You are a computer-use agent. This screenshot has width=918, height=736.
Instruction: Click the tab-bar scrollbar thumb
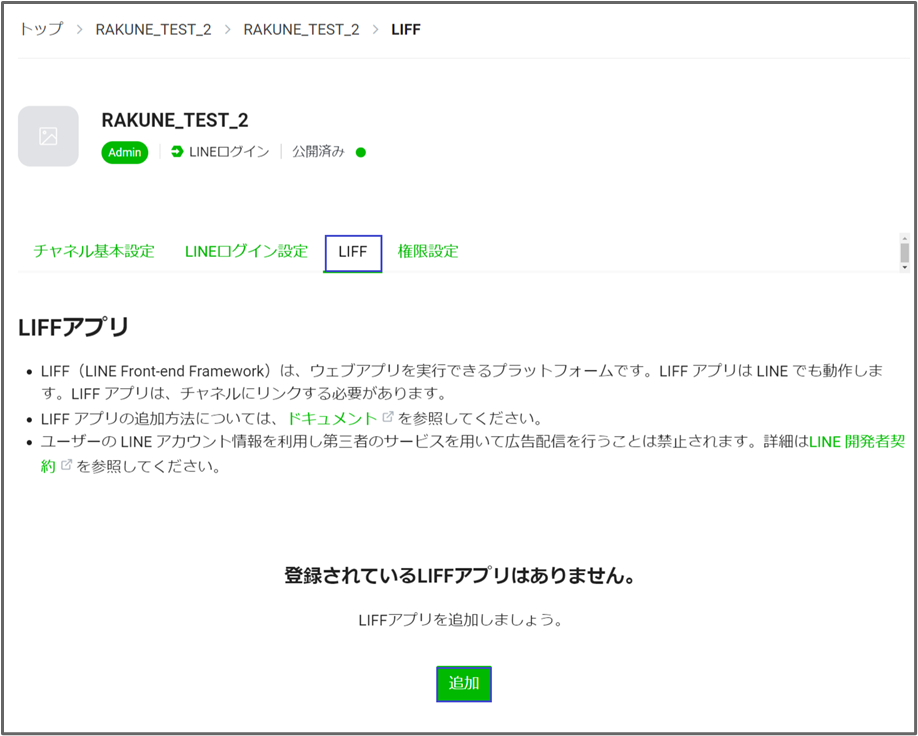click(905, 253)
